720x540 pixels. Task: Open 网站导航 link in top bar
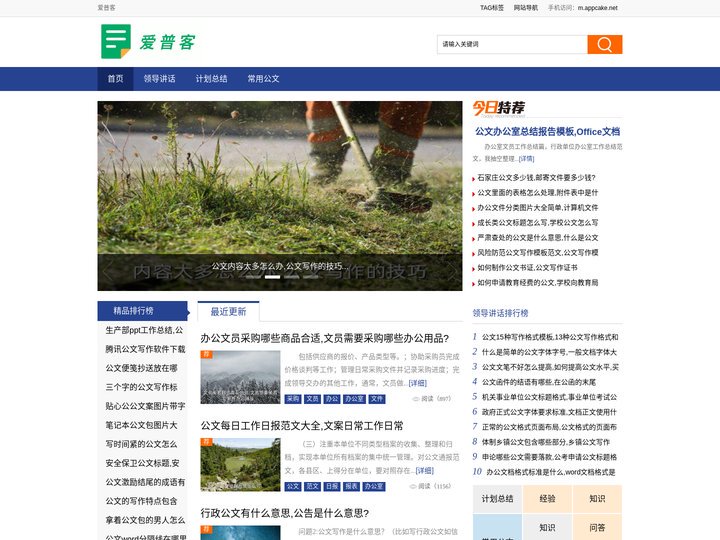pyautogui.click(x=525, y=8)
